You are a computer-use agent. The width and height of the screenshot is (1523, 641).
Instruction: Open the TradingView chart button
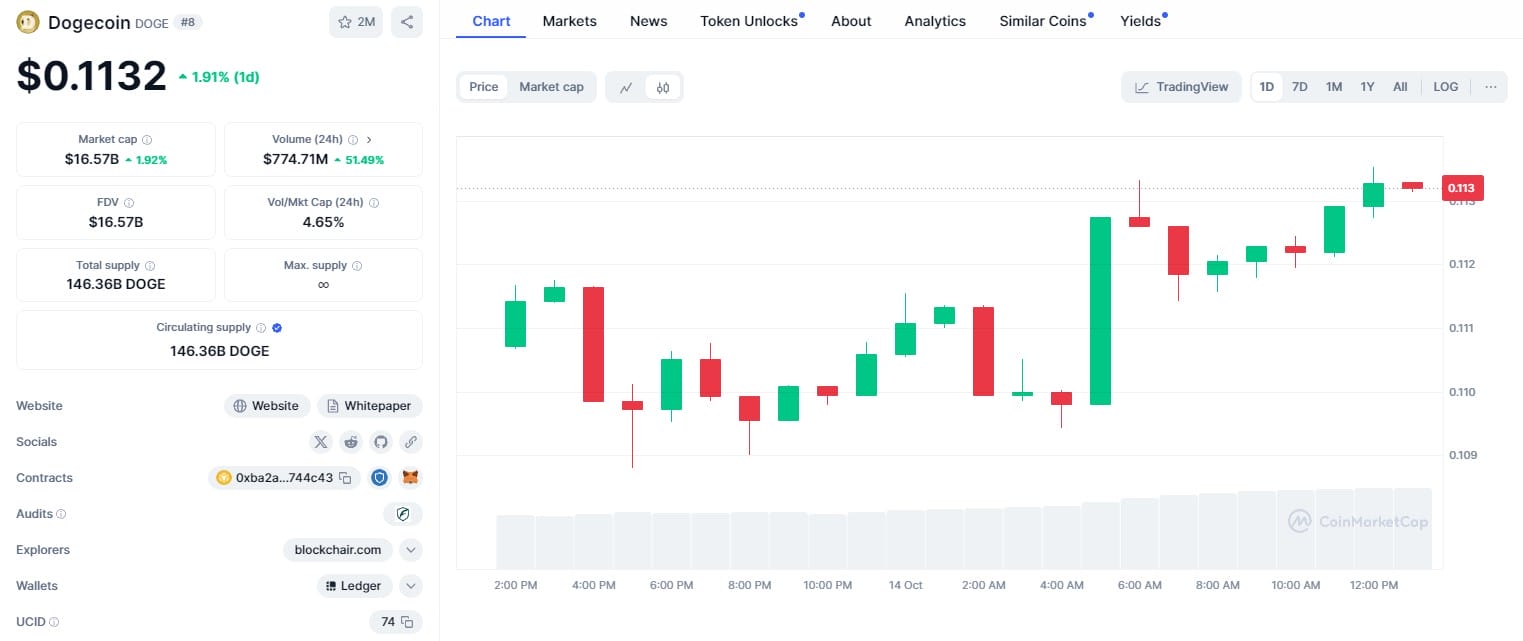pyautogui.click(x=1181, y=87)
